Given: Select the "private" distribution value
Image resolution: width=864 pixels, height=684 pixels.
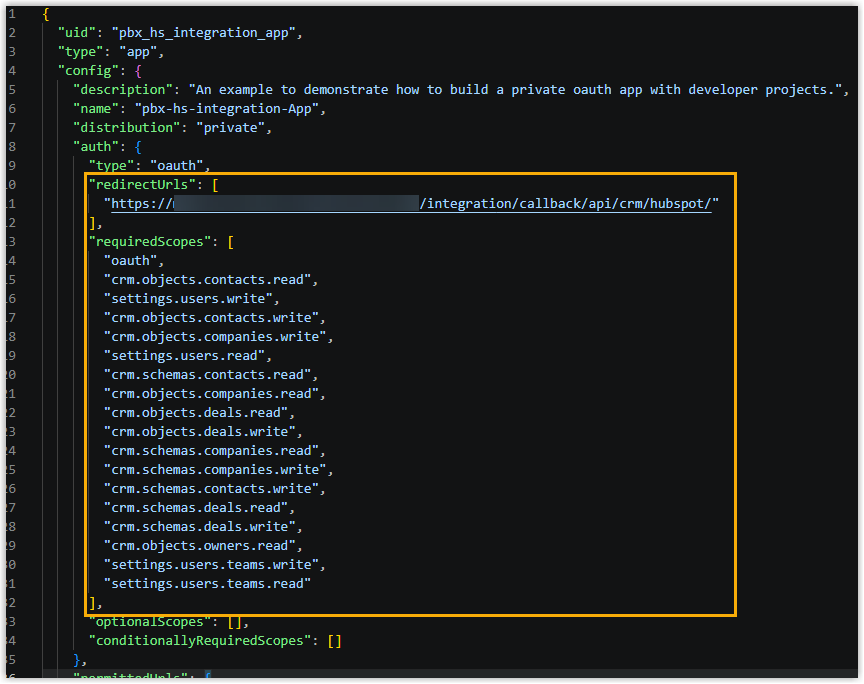Looking at the screenshot, I should [230, 128].
